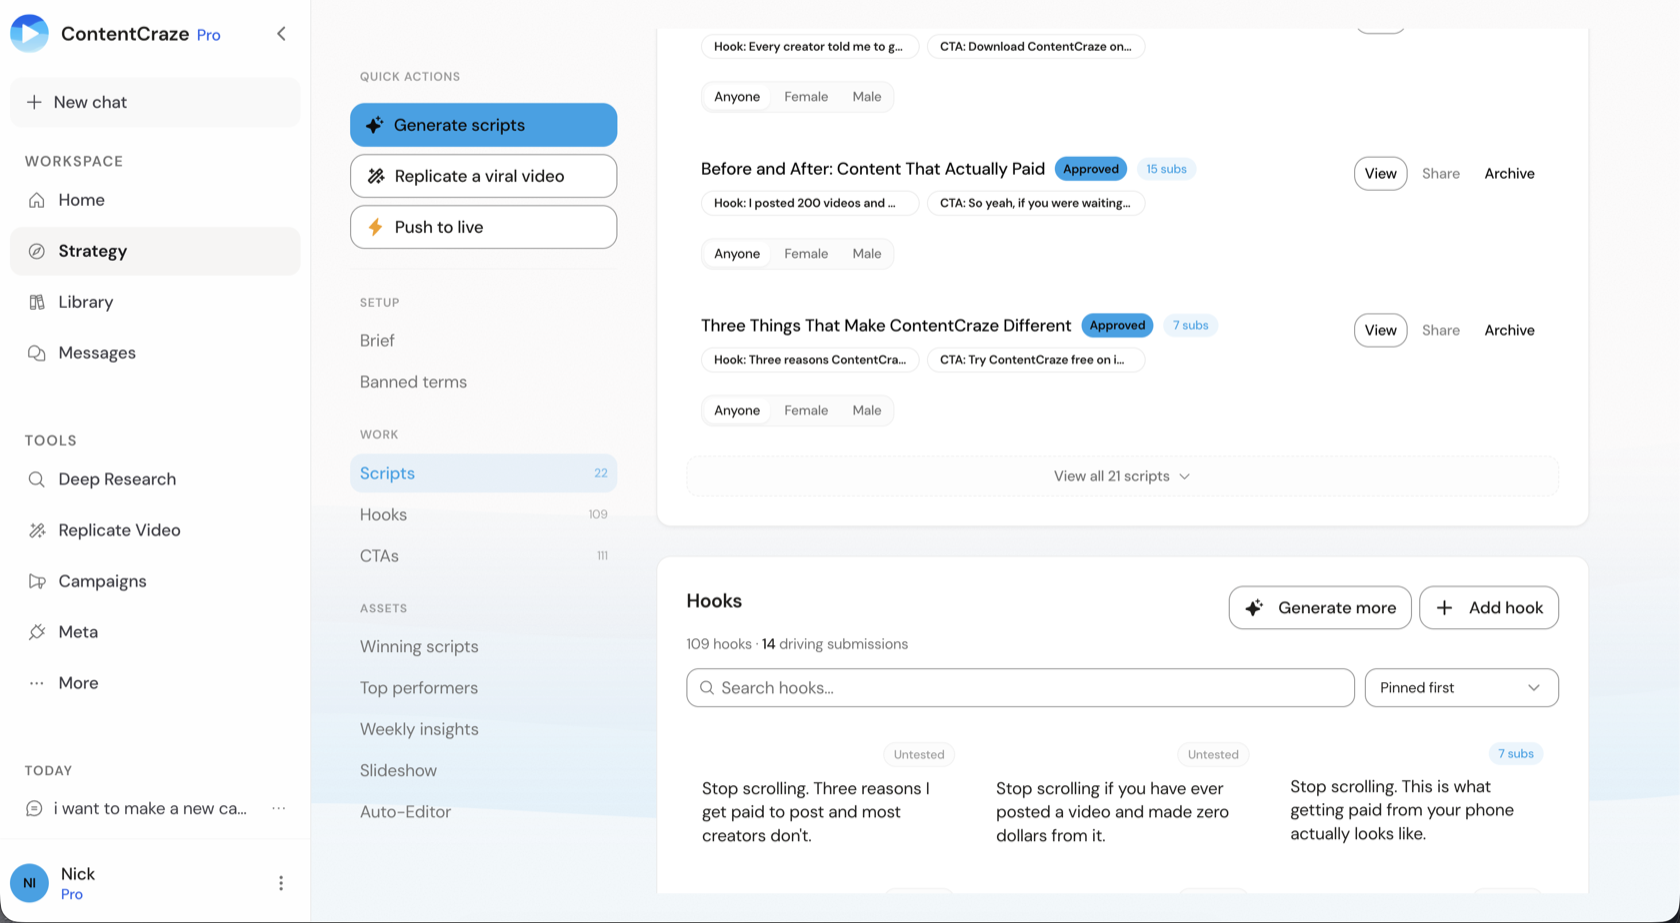The width and height of the screenshot is (1680, 923).
Task: Click magnifier icon in Search hooks field
Action: click(707, 688)
